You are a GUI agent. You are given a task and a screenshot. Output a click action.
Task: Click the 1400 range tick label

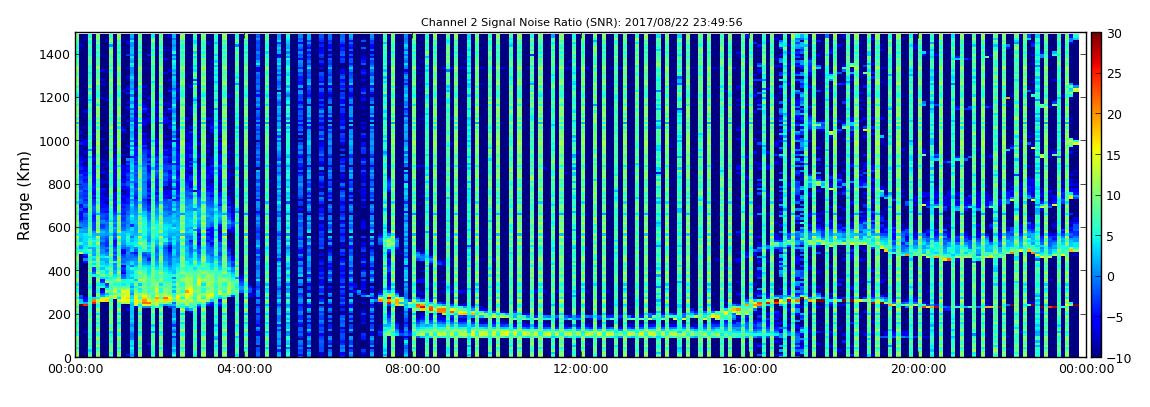pyautogui.click(x=55, y=54)
